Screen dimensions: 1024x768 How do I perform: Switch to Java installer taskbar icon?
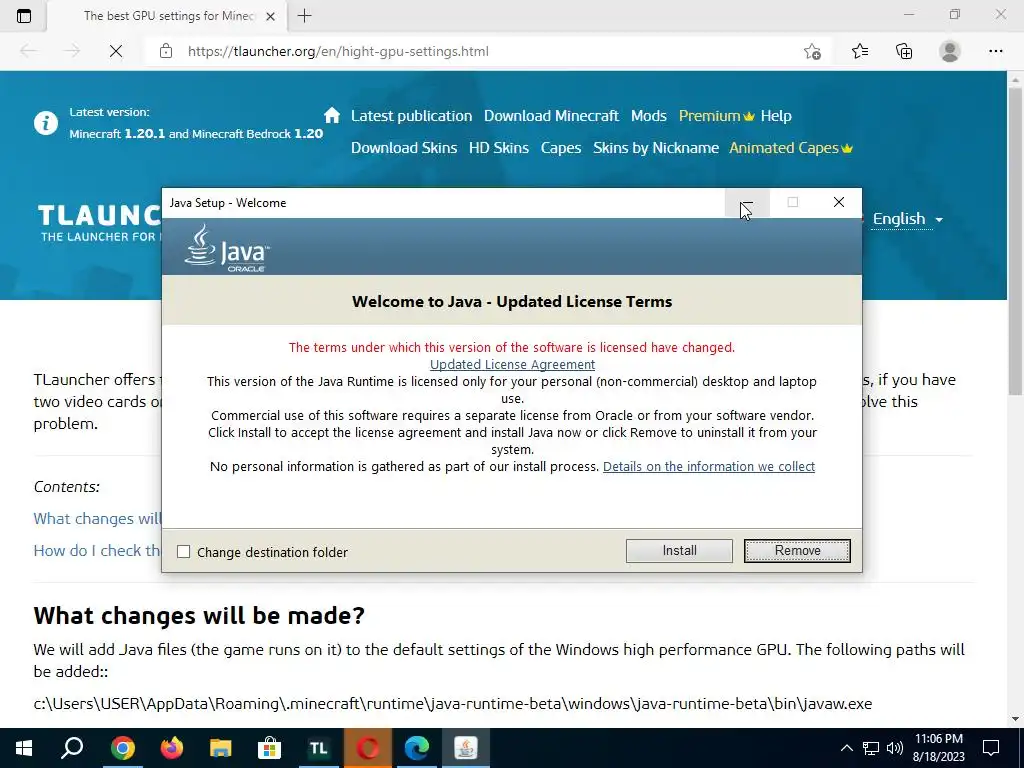(466, 748)
